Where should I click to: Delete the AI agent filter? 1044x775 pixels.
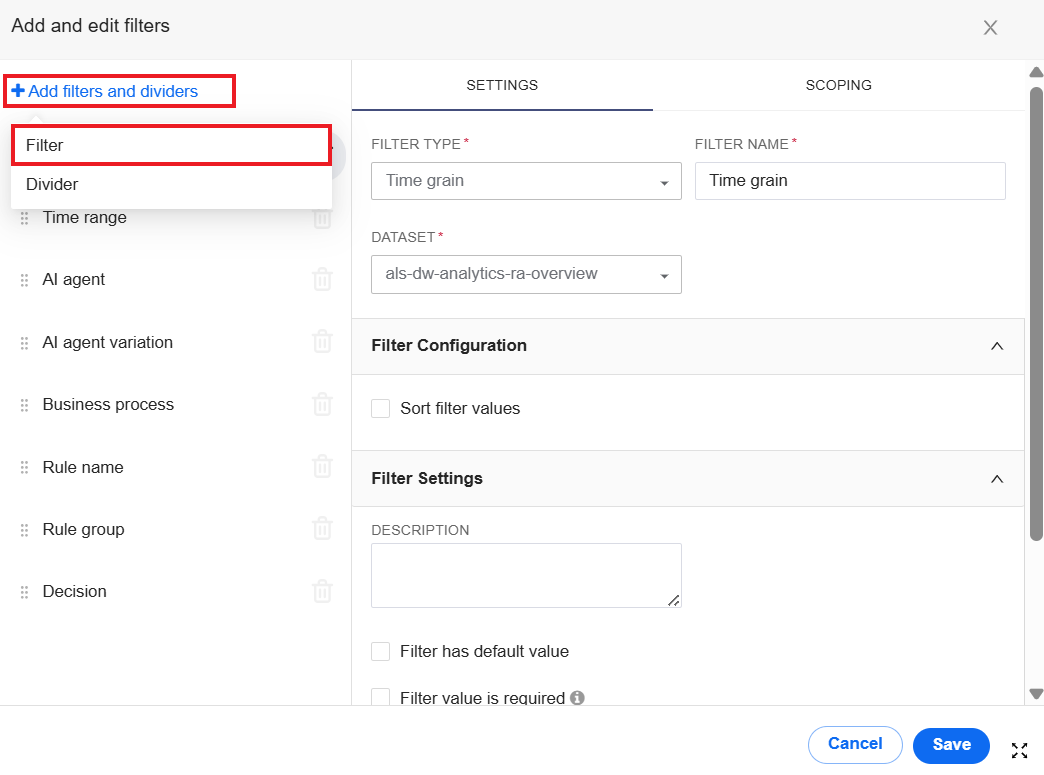[x=322, y=280]
